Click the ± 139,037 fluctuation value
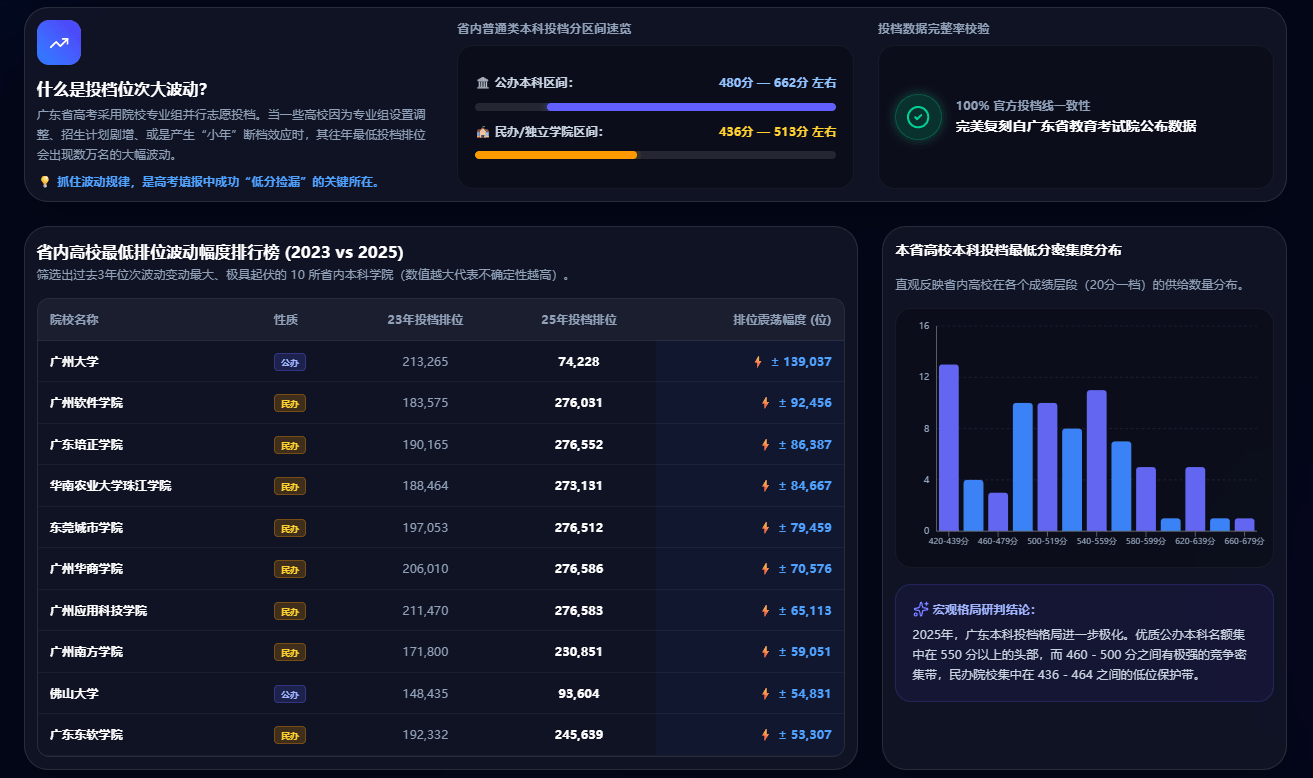 (x=801, y=362)
